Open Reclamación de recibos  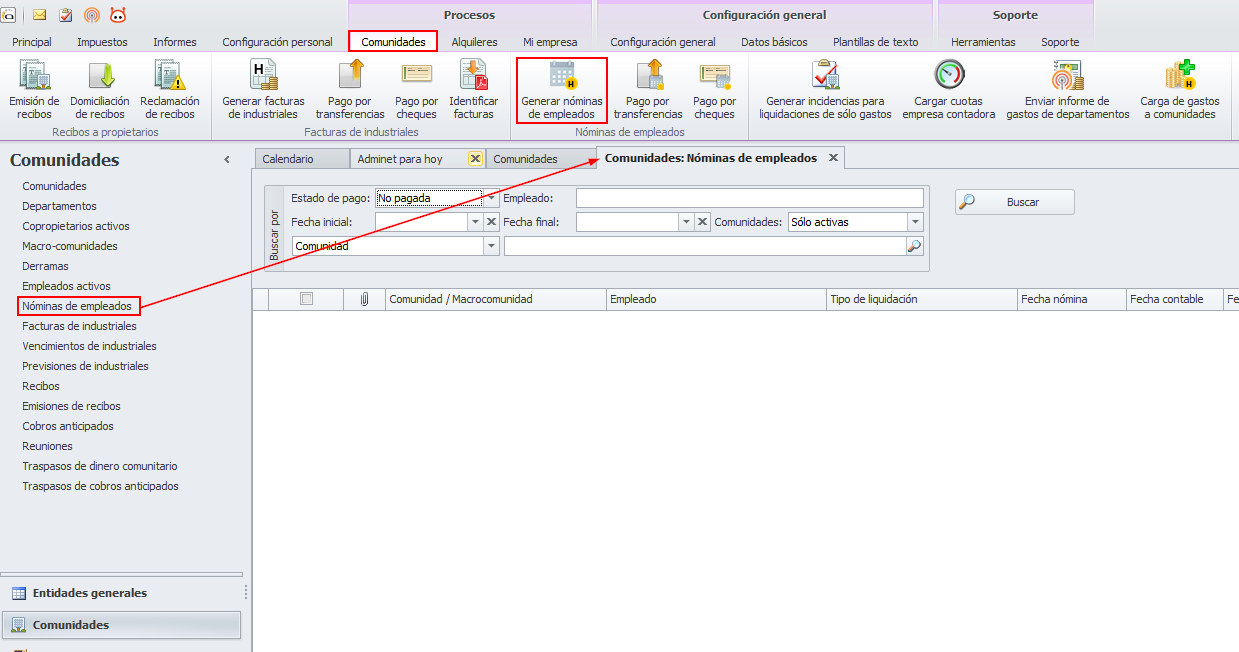pos(170,90)
